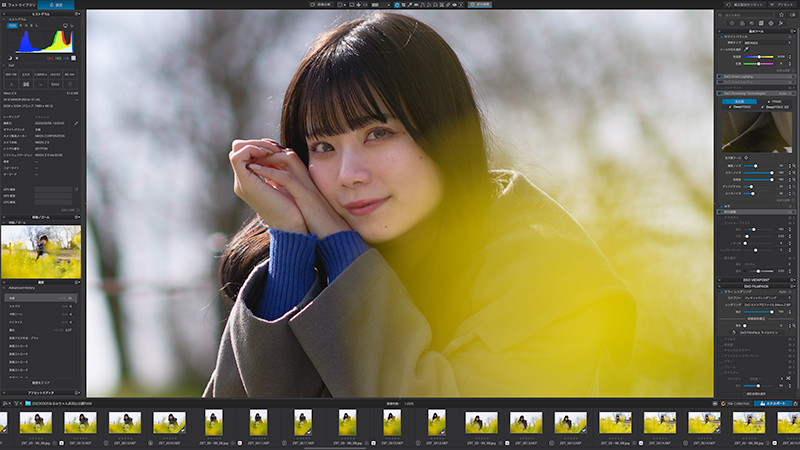Viewport: 800px width, 450px height.
Task: Click the denoising loupe placement target icon
Action: [746, 158]
